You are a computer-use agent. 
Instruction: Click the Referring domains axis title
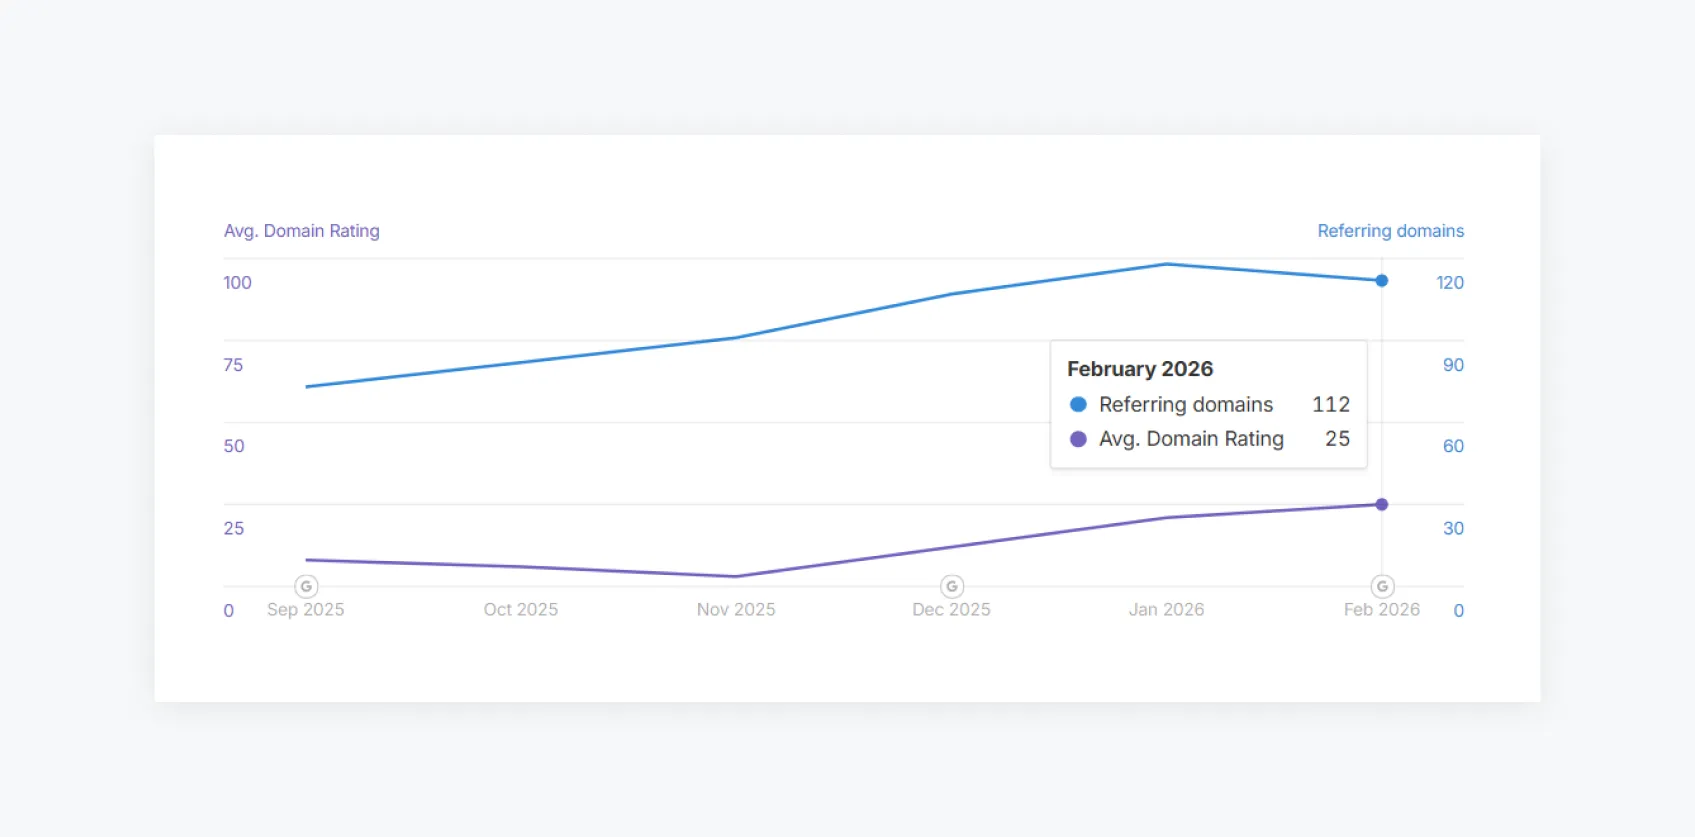pyautogui.click(x=1390, y=231)
